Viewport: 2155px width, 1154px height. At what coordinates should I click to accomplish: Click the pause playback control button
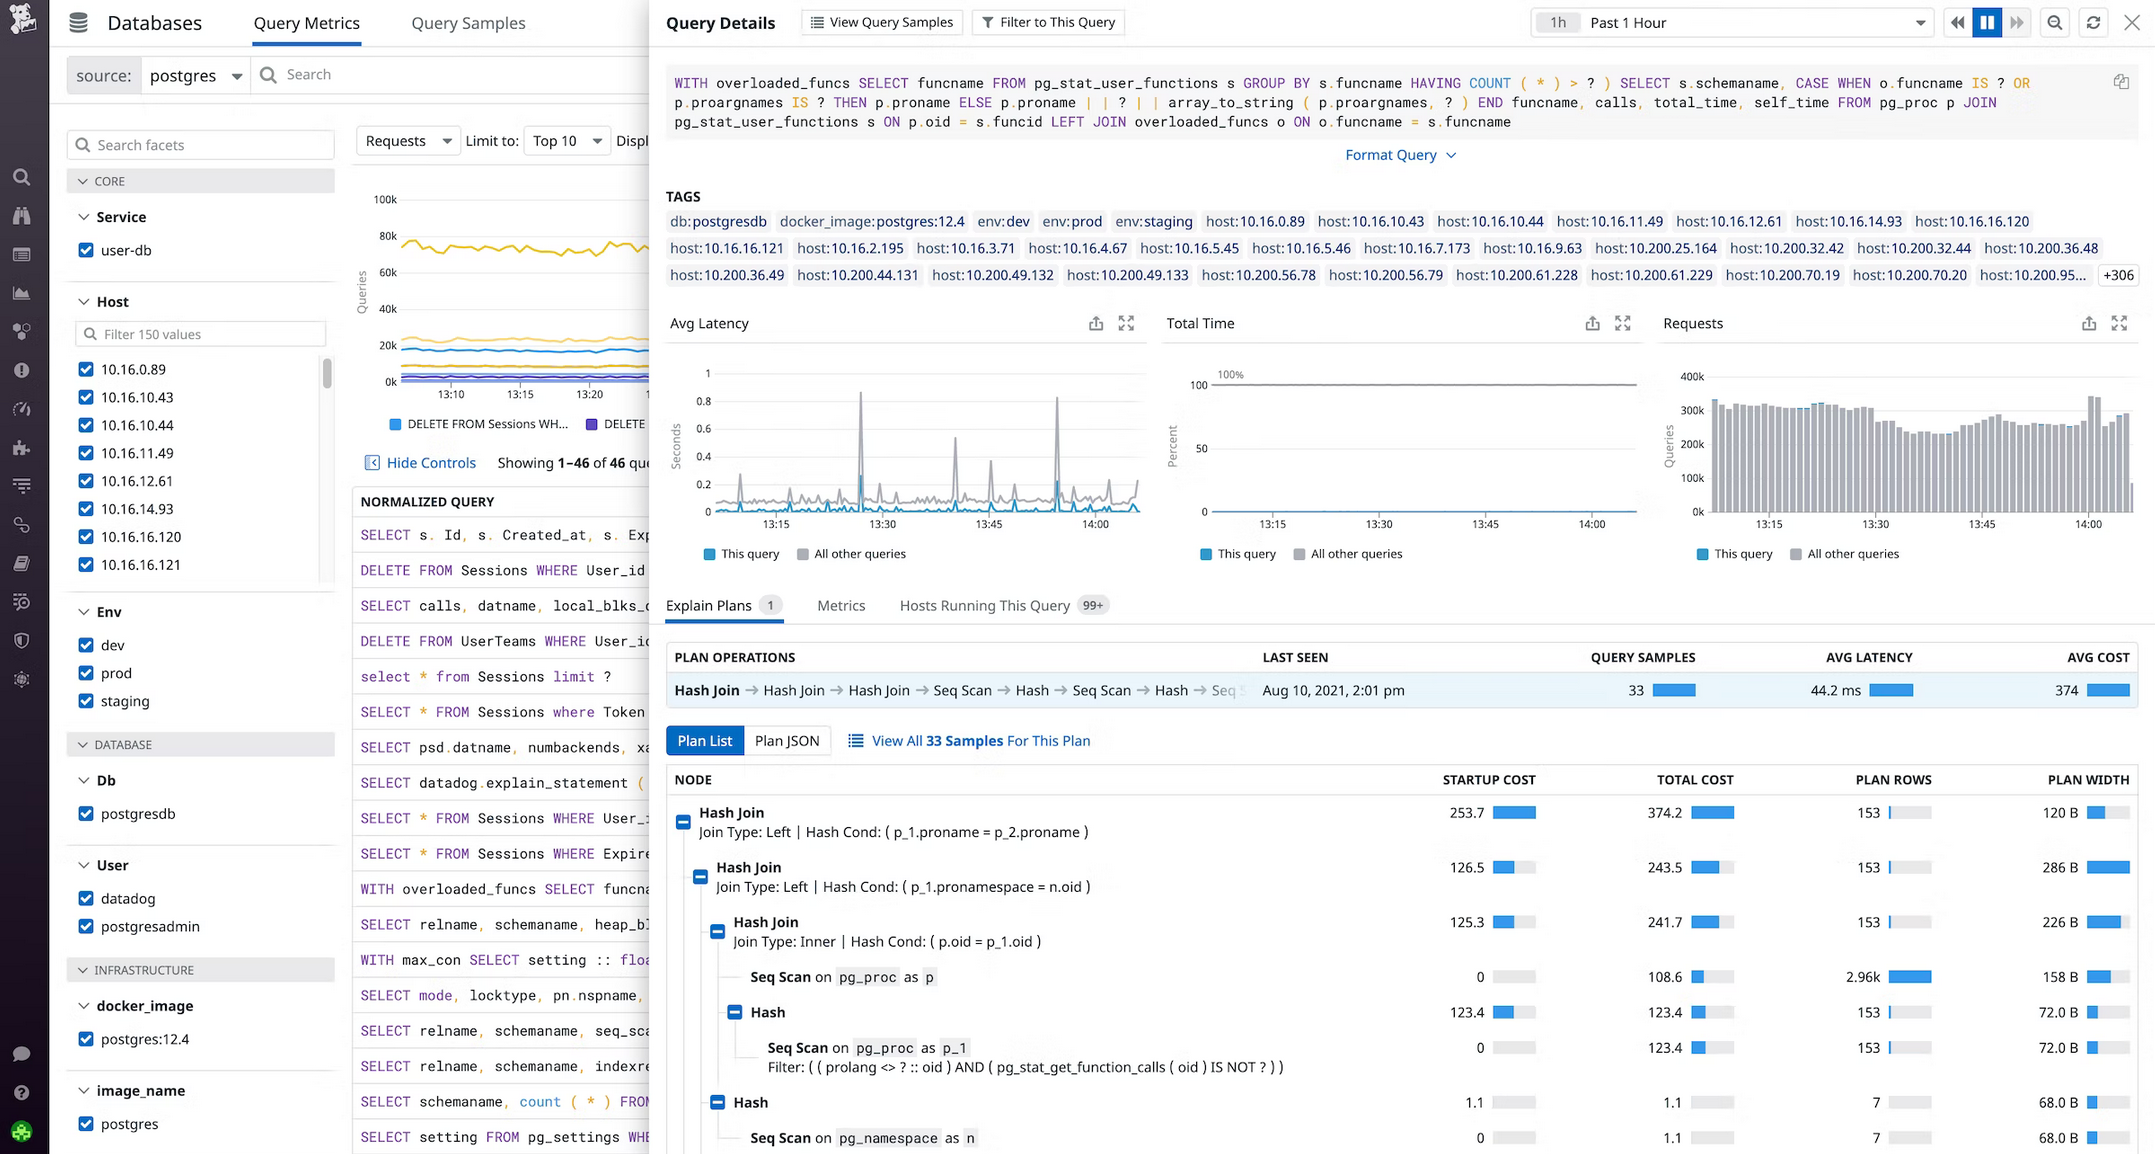[1987, 21]
